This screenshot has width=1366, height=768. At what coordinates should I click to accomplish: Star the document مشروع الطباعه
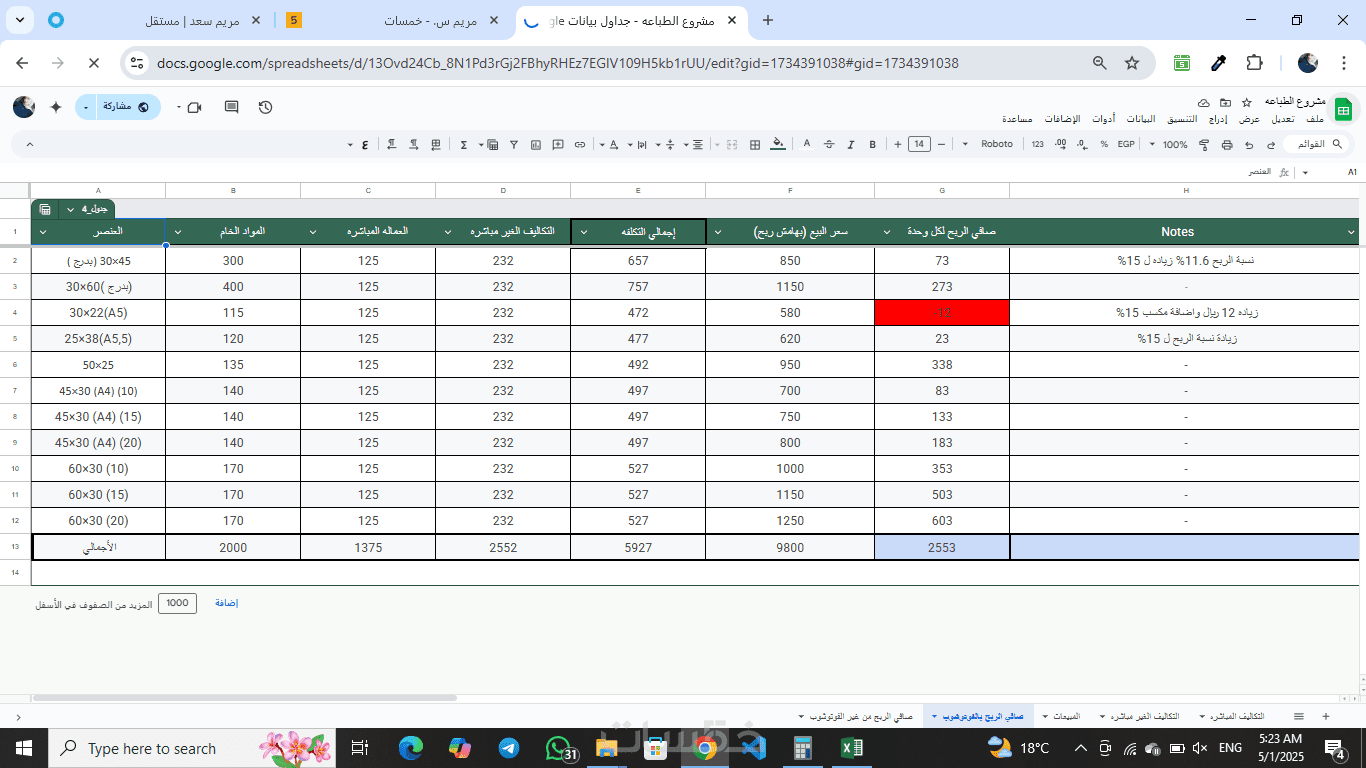1247,103
